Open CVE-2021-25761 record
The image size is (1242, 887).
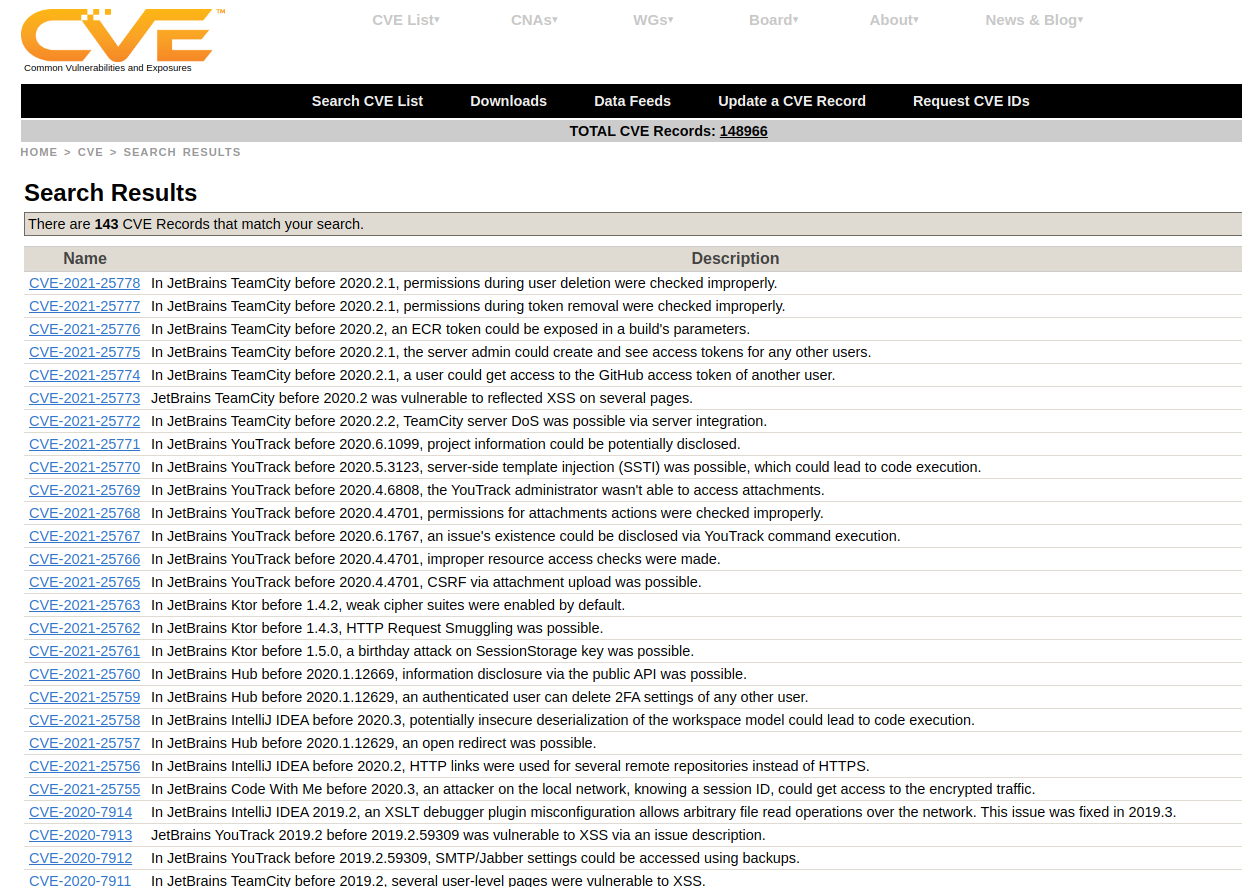click(x=85, y=651)
